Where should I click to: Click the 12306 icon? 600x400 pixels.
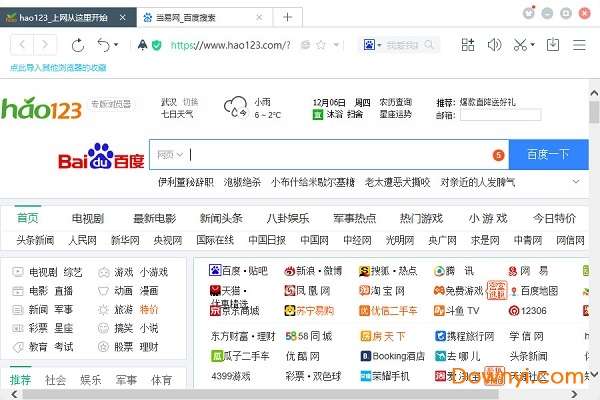pos(514,310)
